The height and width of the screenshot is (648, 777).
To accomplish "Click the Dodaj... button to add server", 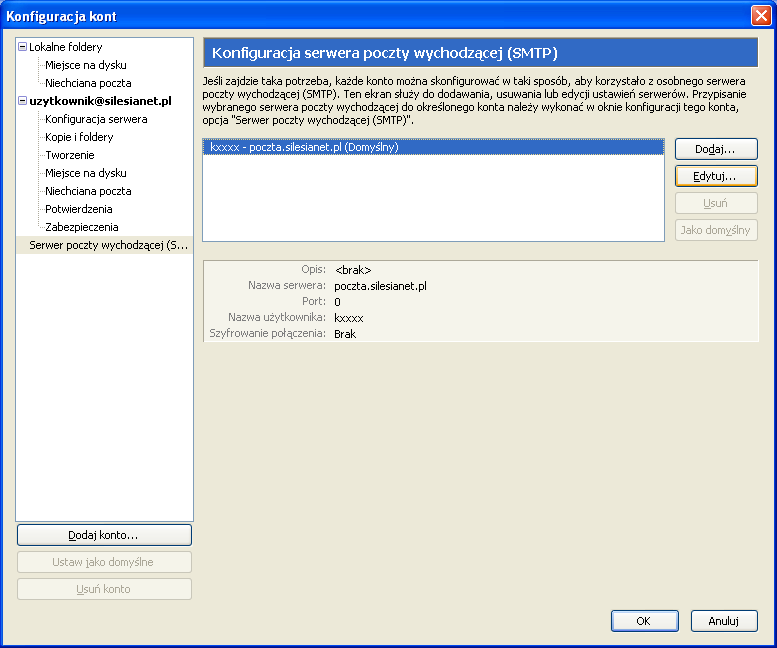I will [716, 149].
